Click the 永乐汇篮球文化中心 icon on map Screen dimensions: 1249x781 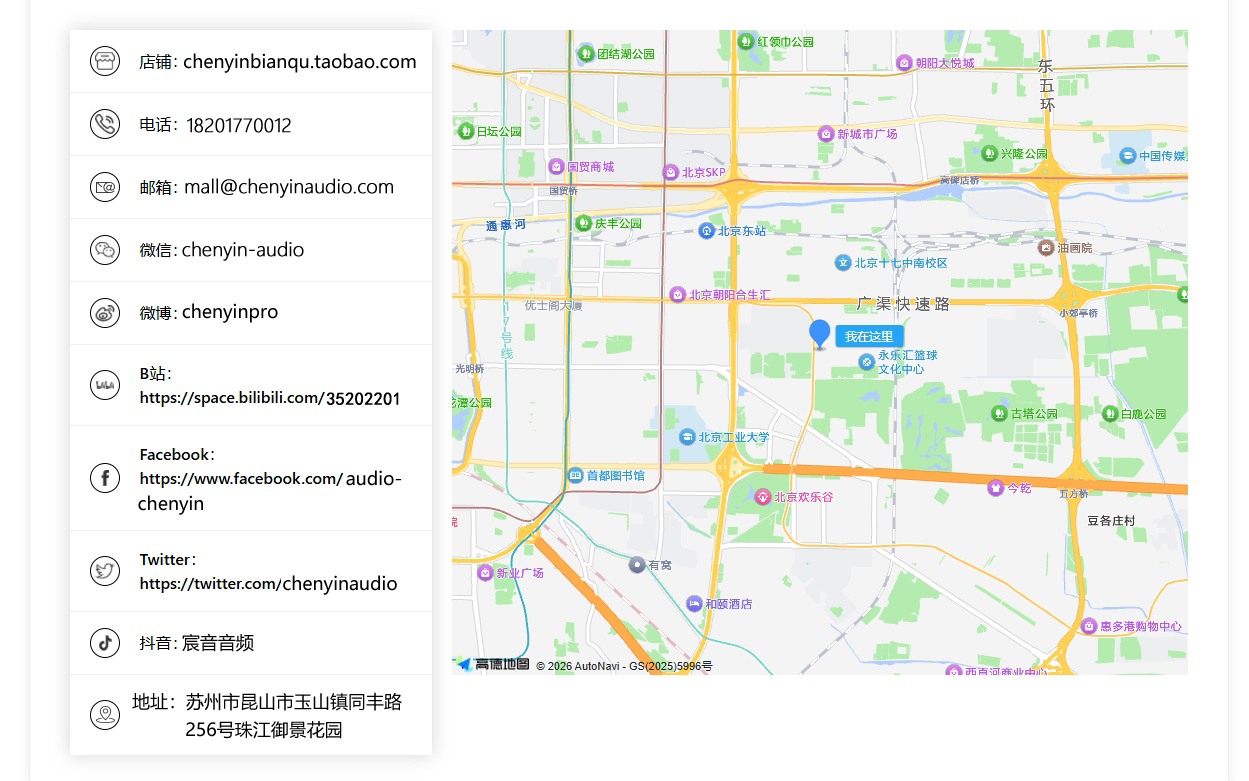[867, 362]
